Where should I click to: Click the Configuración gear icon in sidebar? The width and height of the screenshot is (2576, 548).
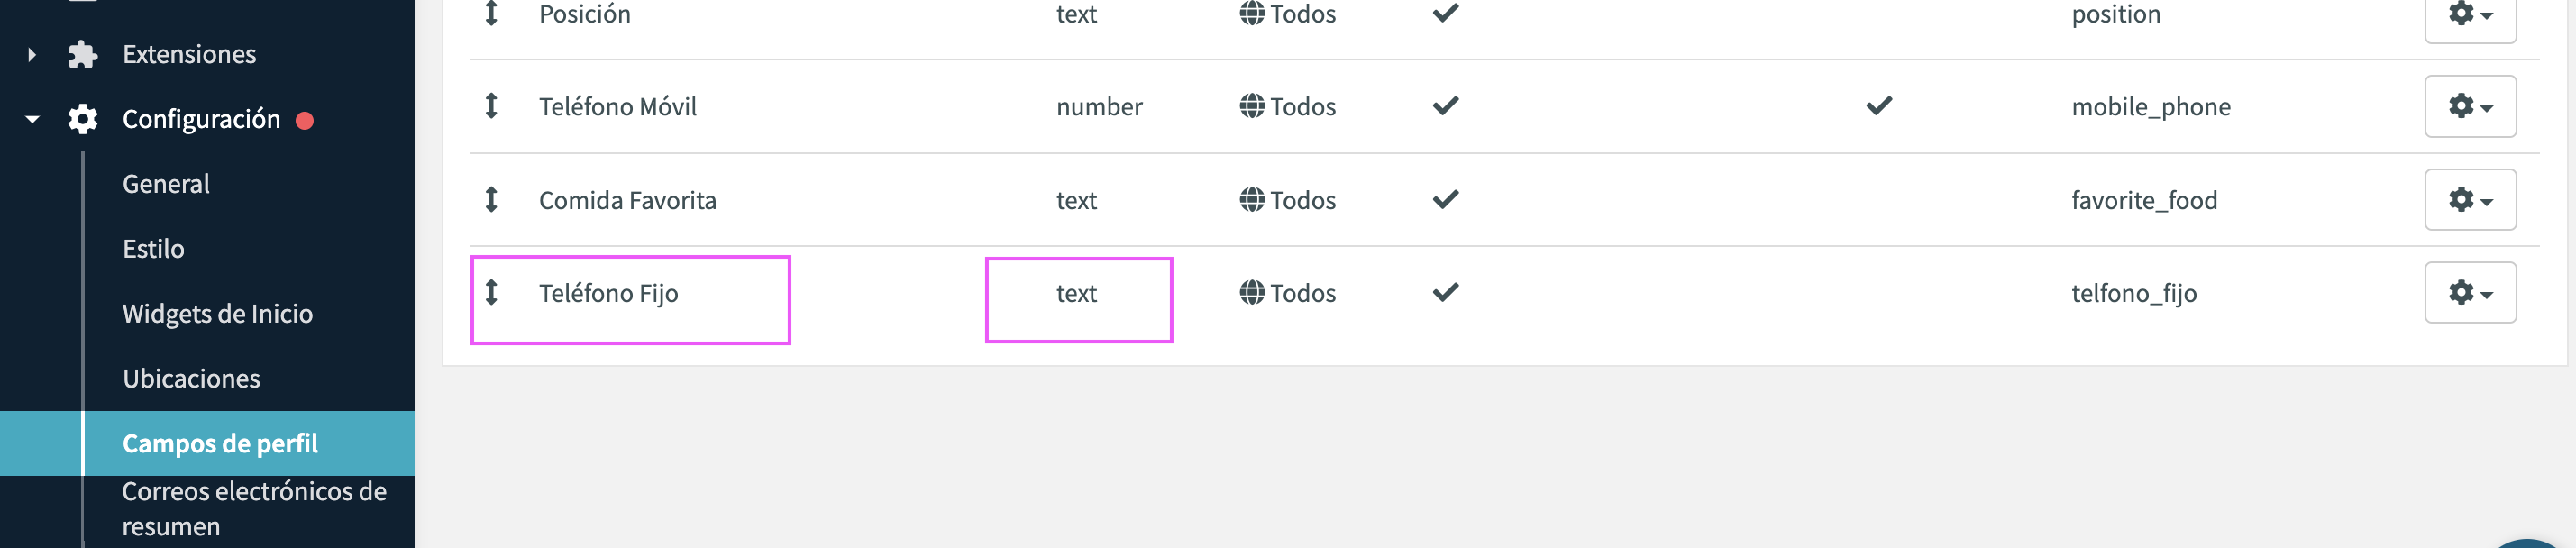(x=82, y=119)
